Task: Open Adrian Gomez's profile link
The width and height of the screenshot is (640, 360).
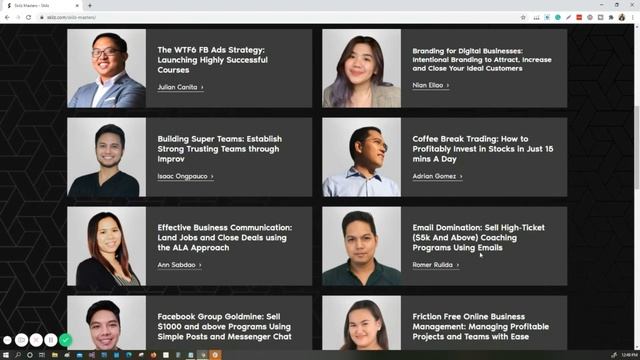Action: [437, 176]
